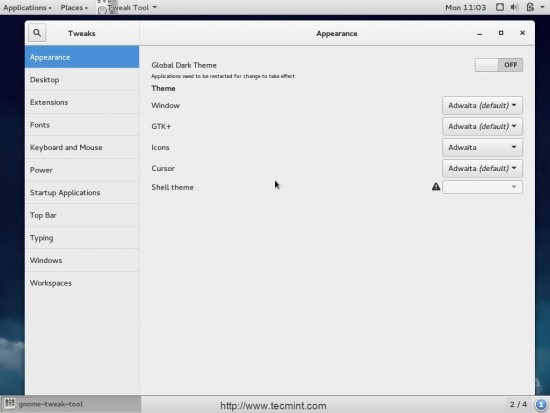Expand the empty Shell theme dropdown
550x413 pixels.
coord(482,187)
